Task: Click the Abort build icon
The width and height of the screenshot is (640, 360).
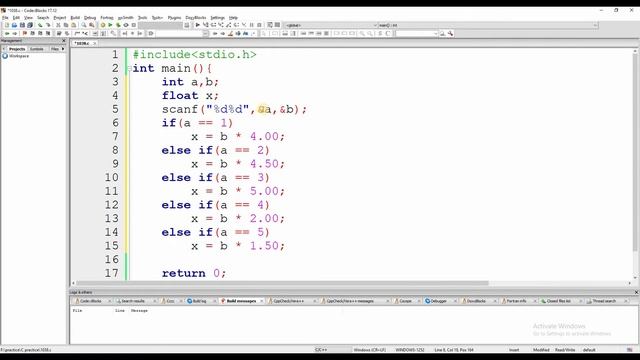Action: pos(133,25)
